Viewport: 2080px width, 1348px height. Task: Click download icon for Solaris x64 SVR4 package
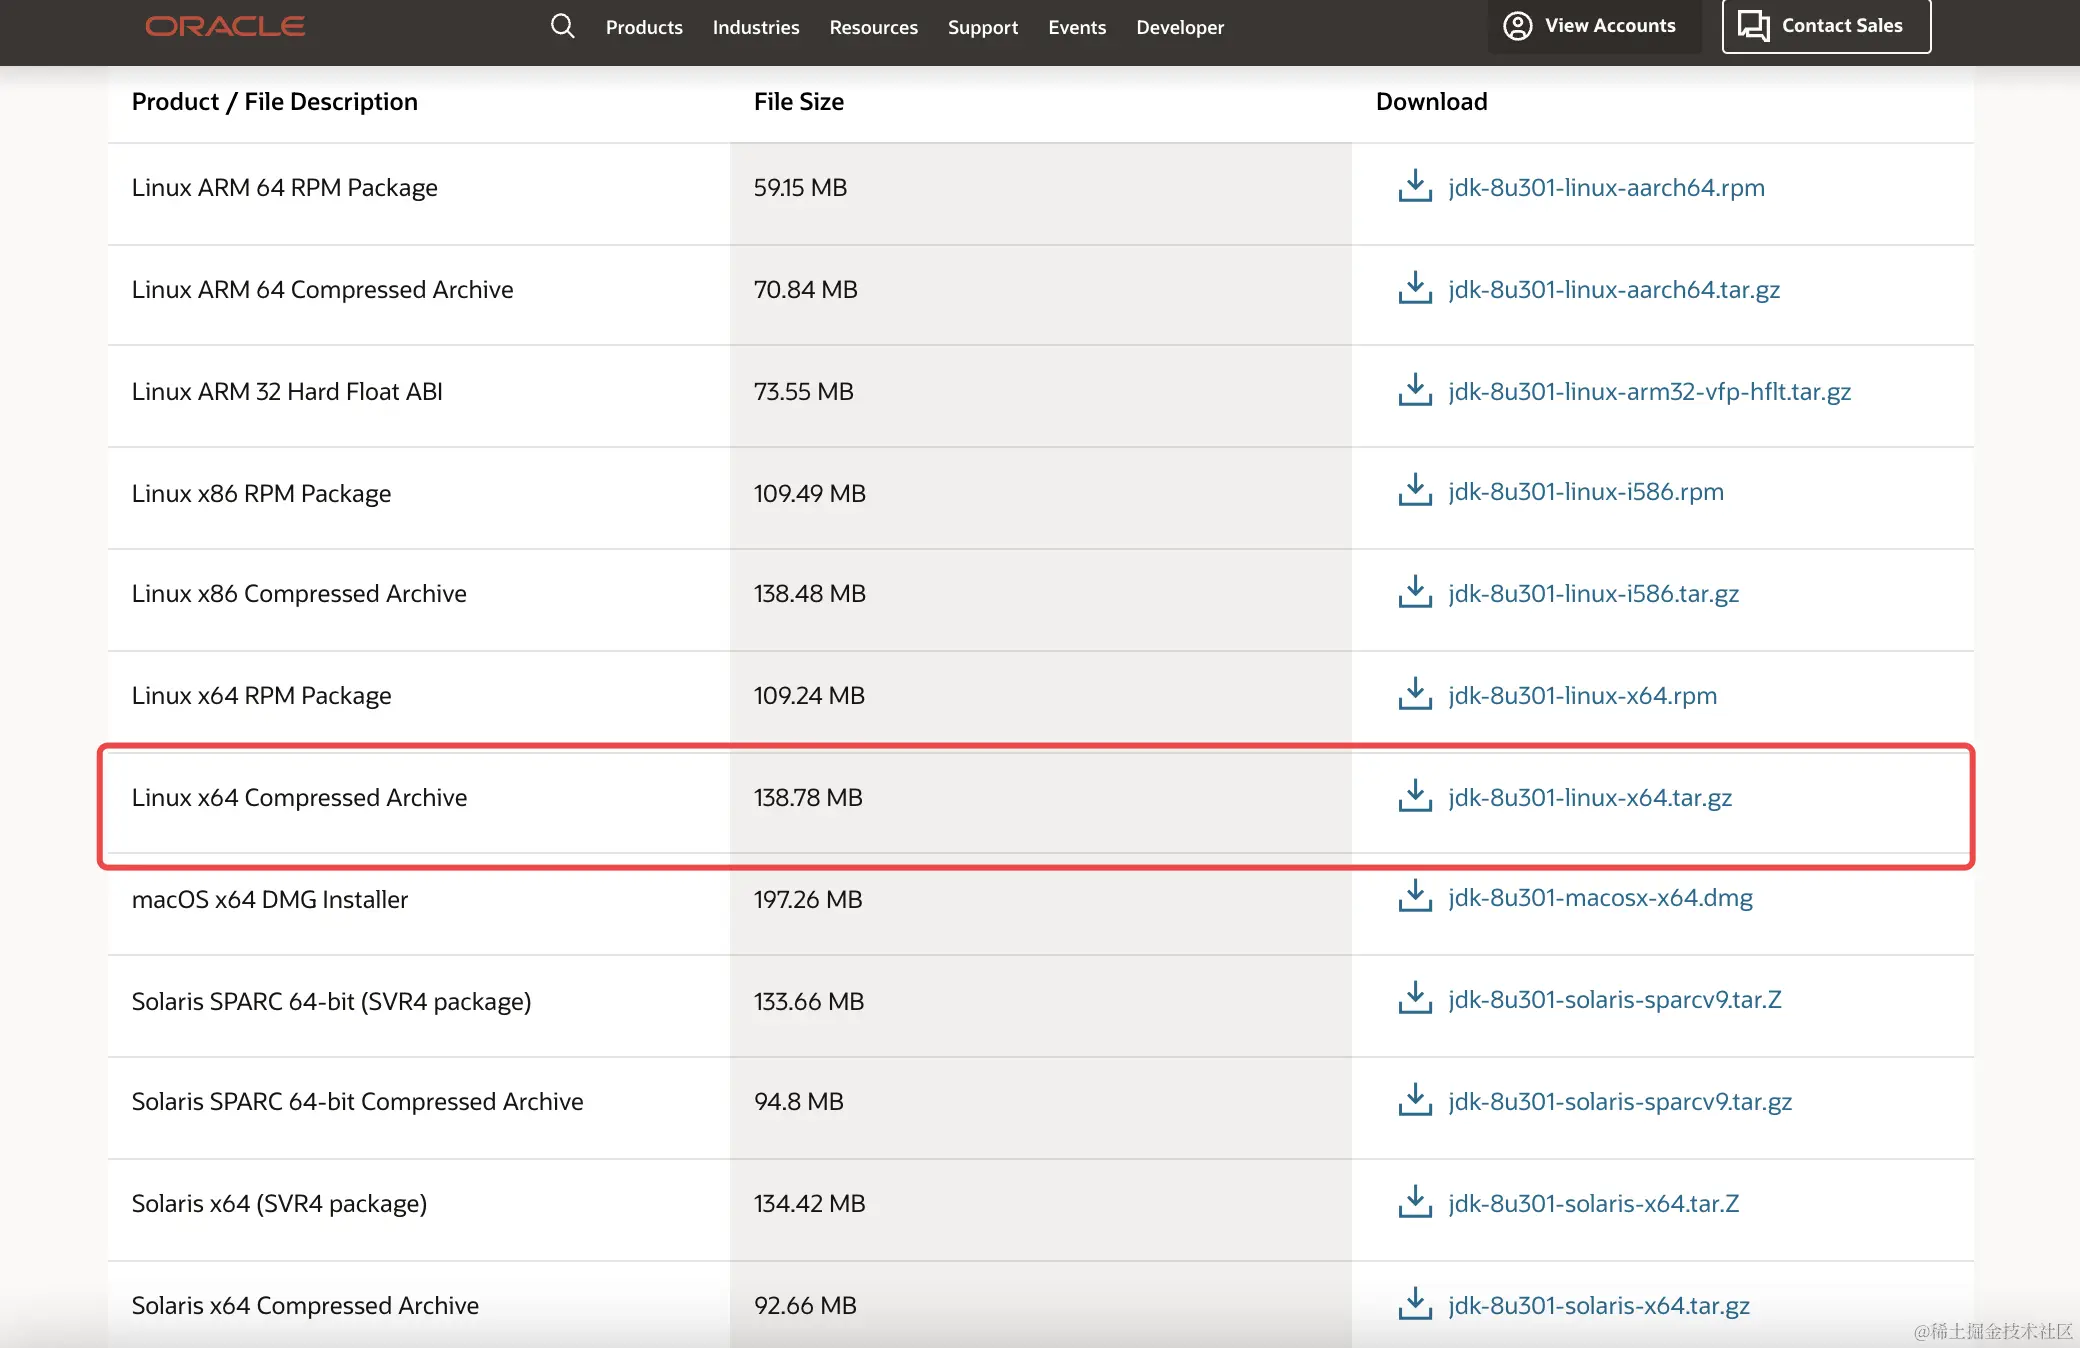coord(1414,1202)
